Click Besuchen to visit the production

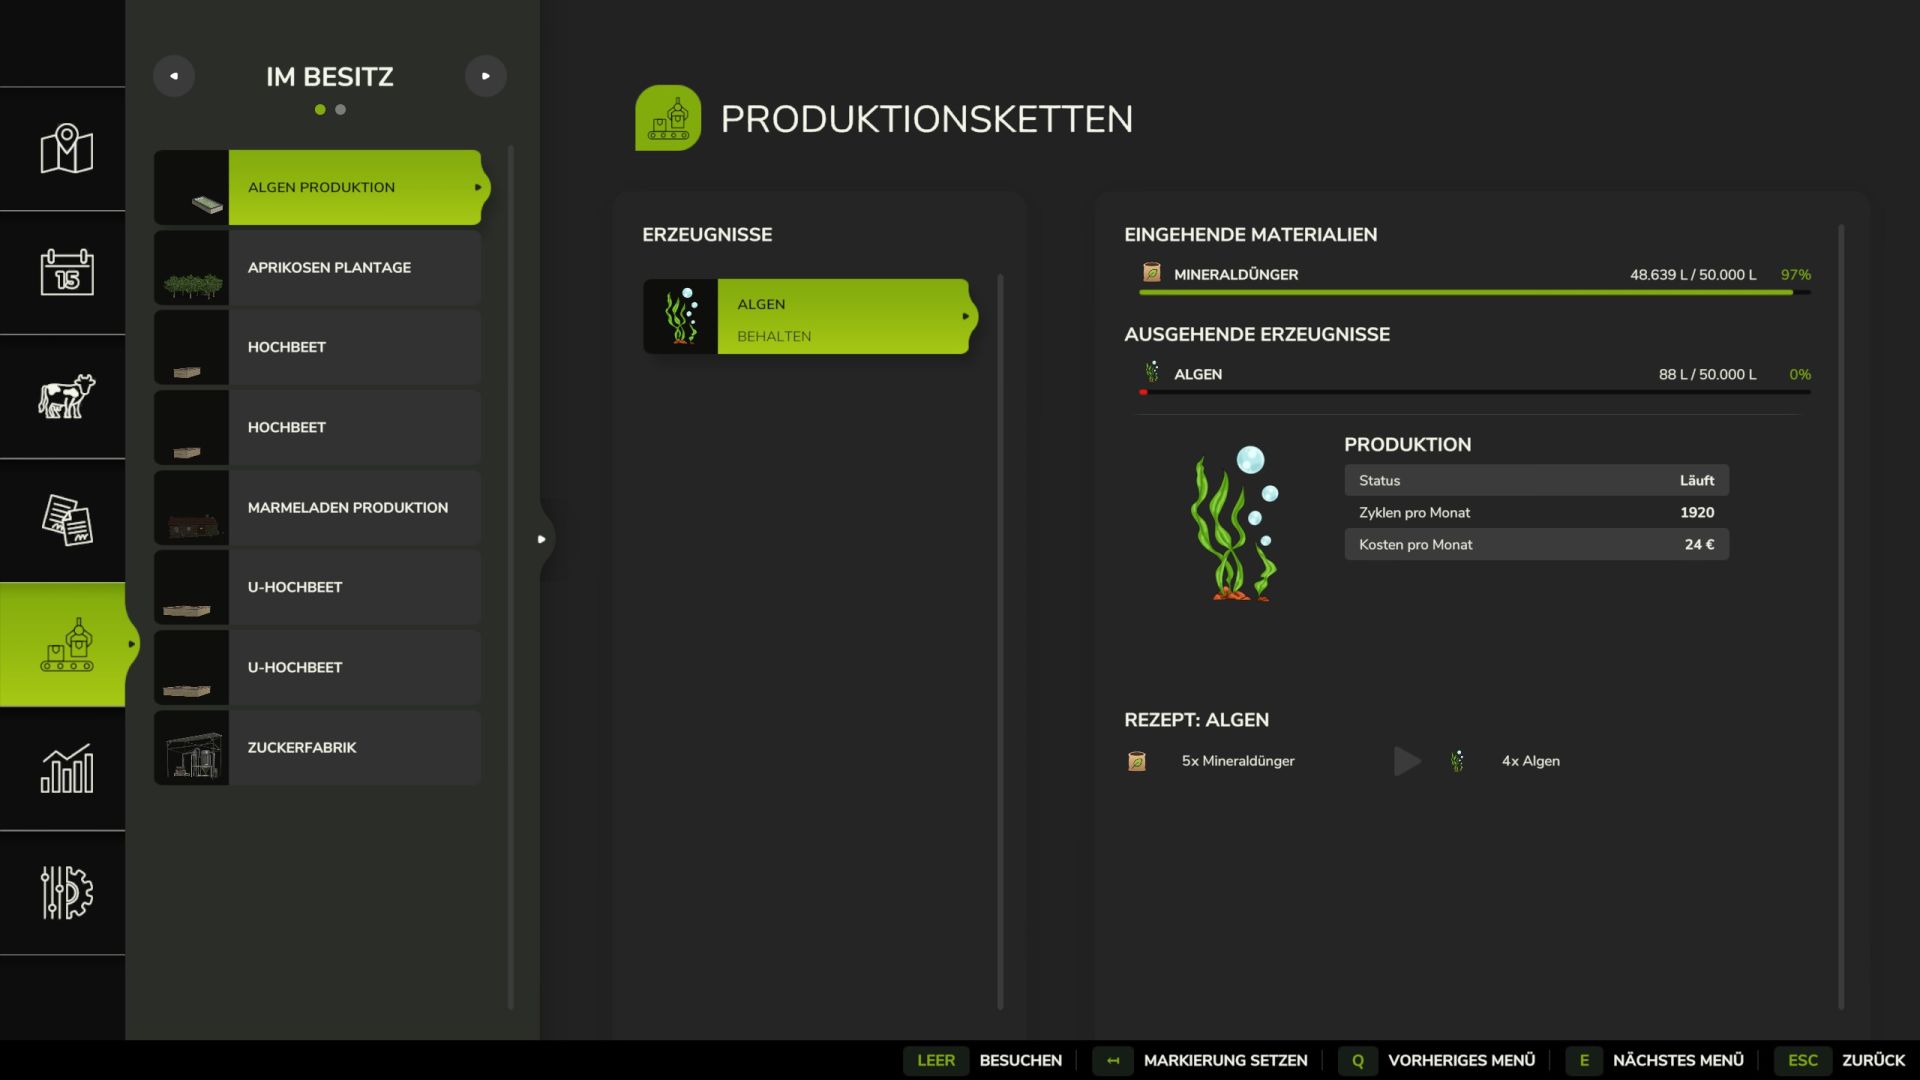click(x=1020, y=1060)
